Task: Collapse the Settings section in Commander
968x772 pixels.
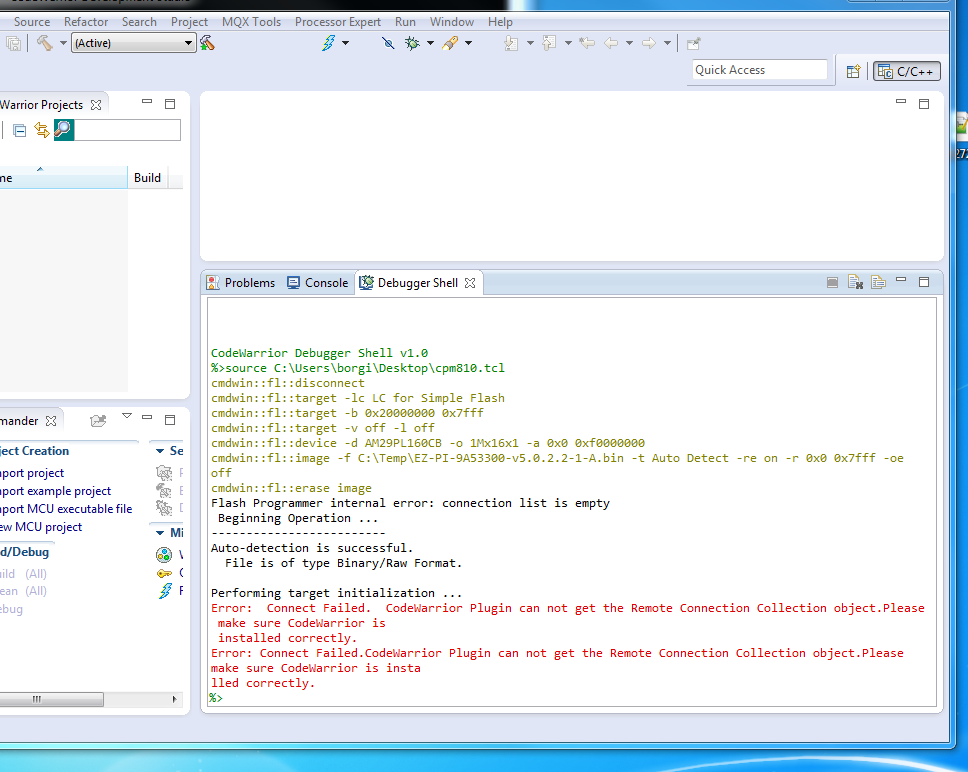Action: coord(160,451)
